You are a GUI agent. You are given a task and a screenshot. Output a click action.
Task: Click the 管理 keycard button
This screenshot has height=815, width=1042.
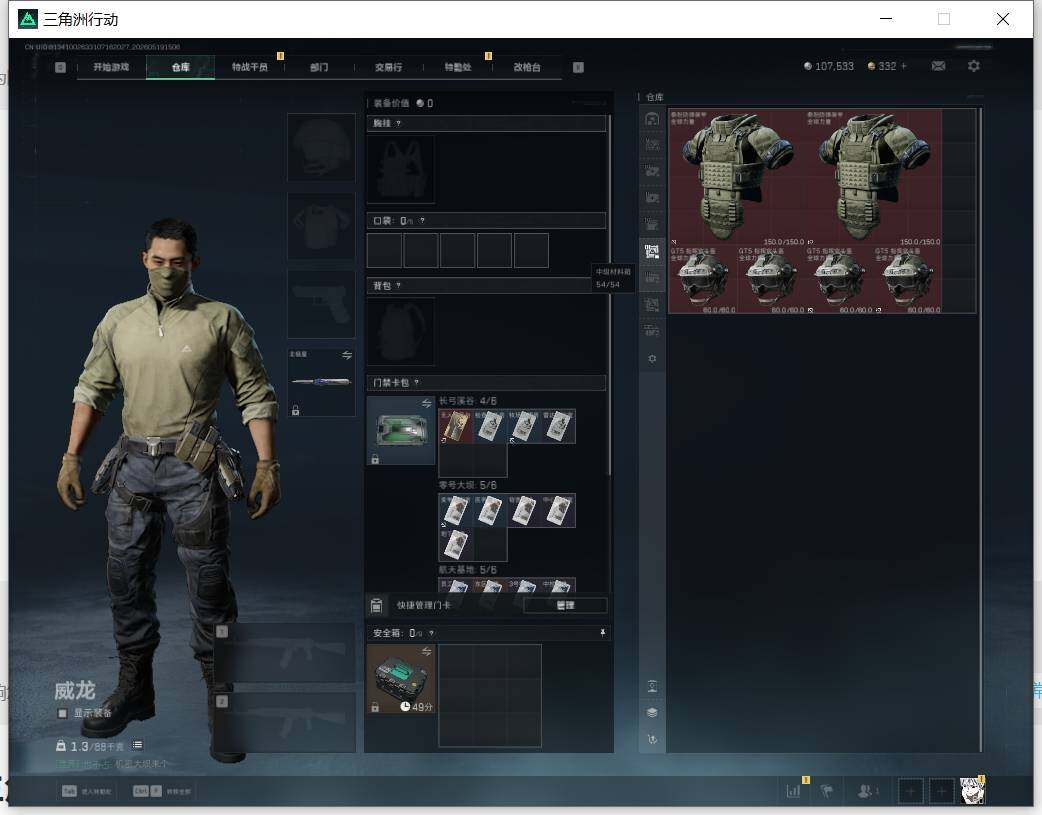click(x=565, y=605)
